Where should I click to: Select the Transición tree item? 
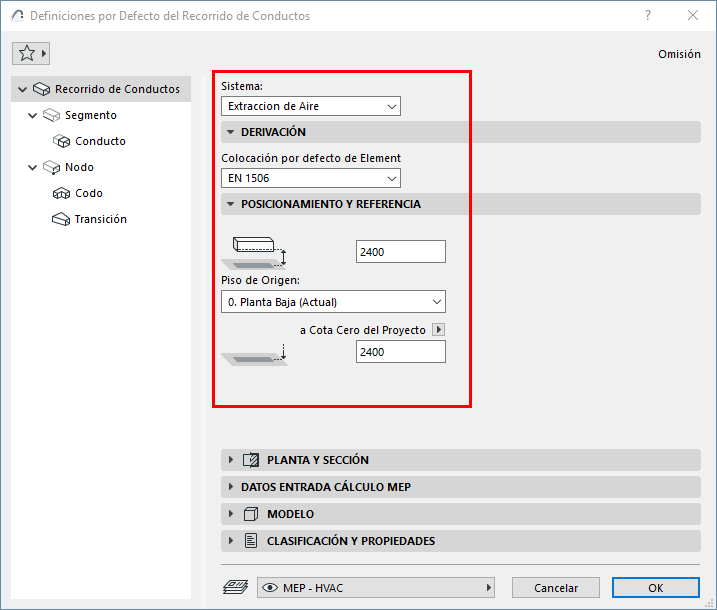pyautogui.click(x=101, y=219)
